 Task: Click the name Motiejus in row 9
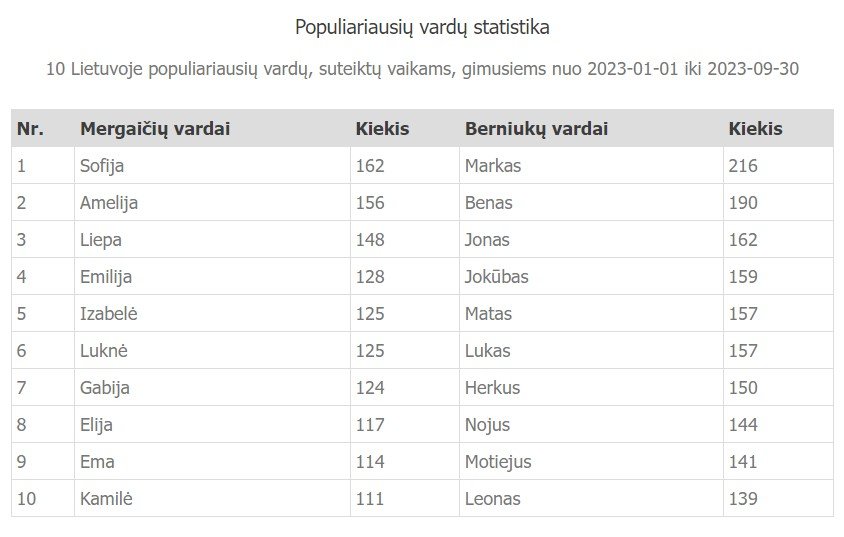[x=498, y=462]
